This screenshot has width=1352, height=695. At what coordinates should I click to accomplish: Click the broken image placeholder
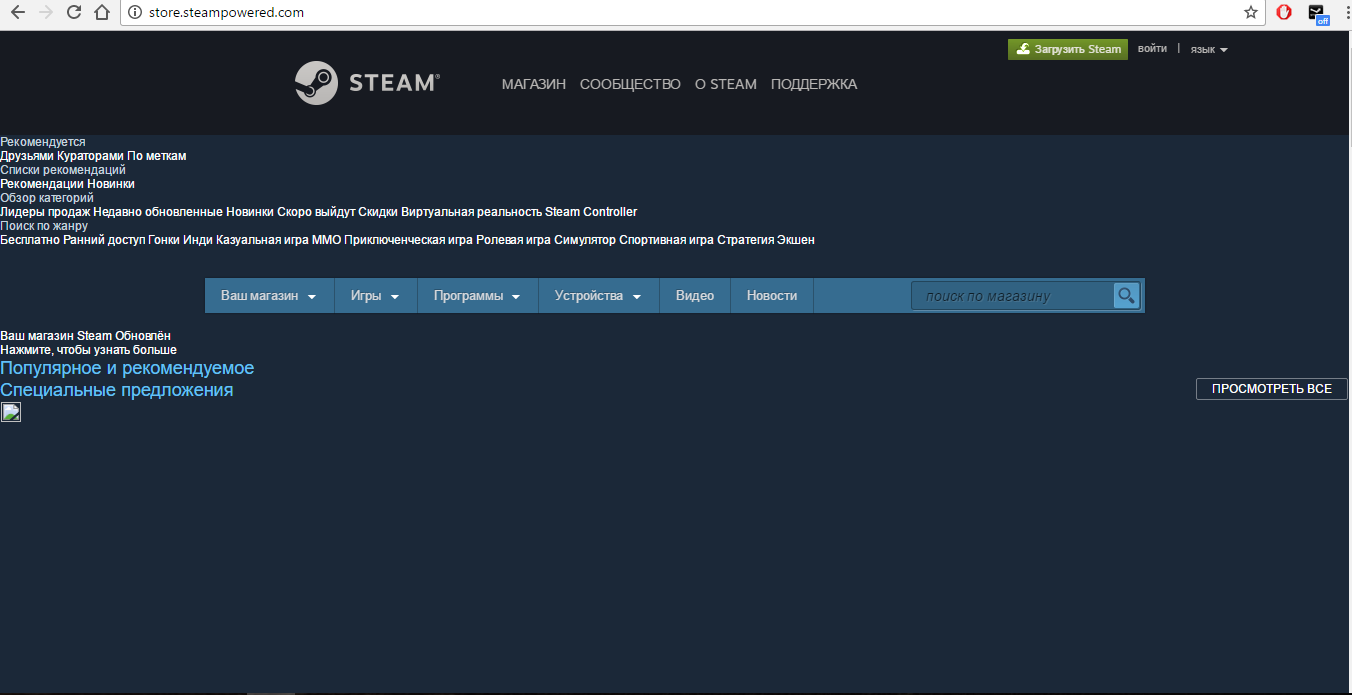[10, 412]
